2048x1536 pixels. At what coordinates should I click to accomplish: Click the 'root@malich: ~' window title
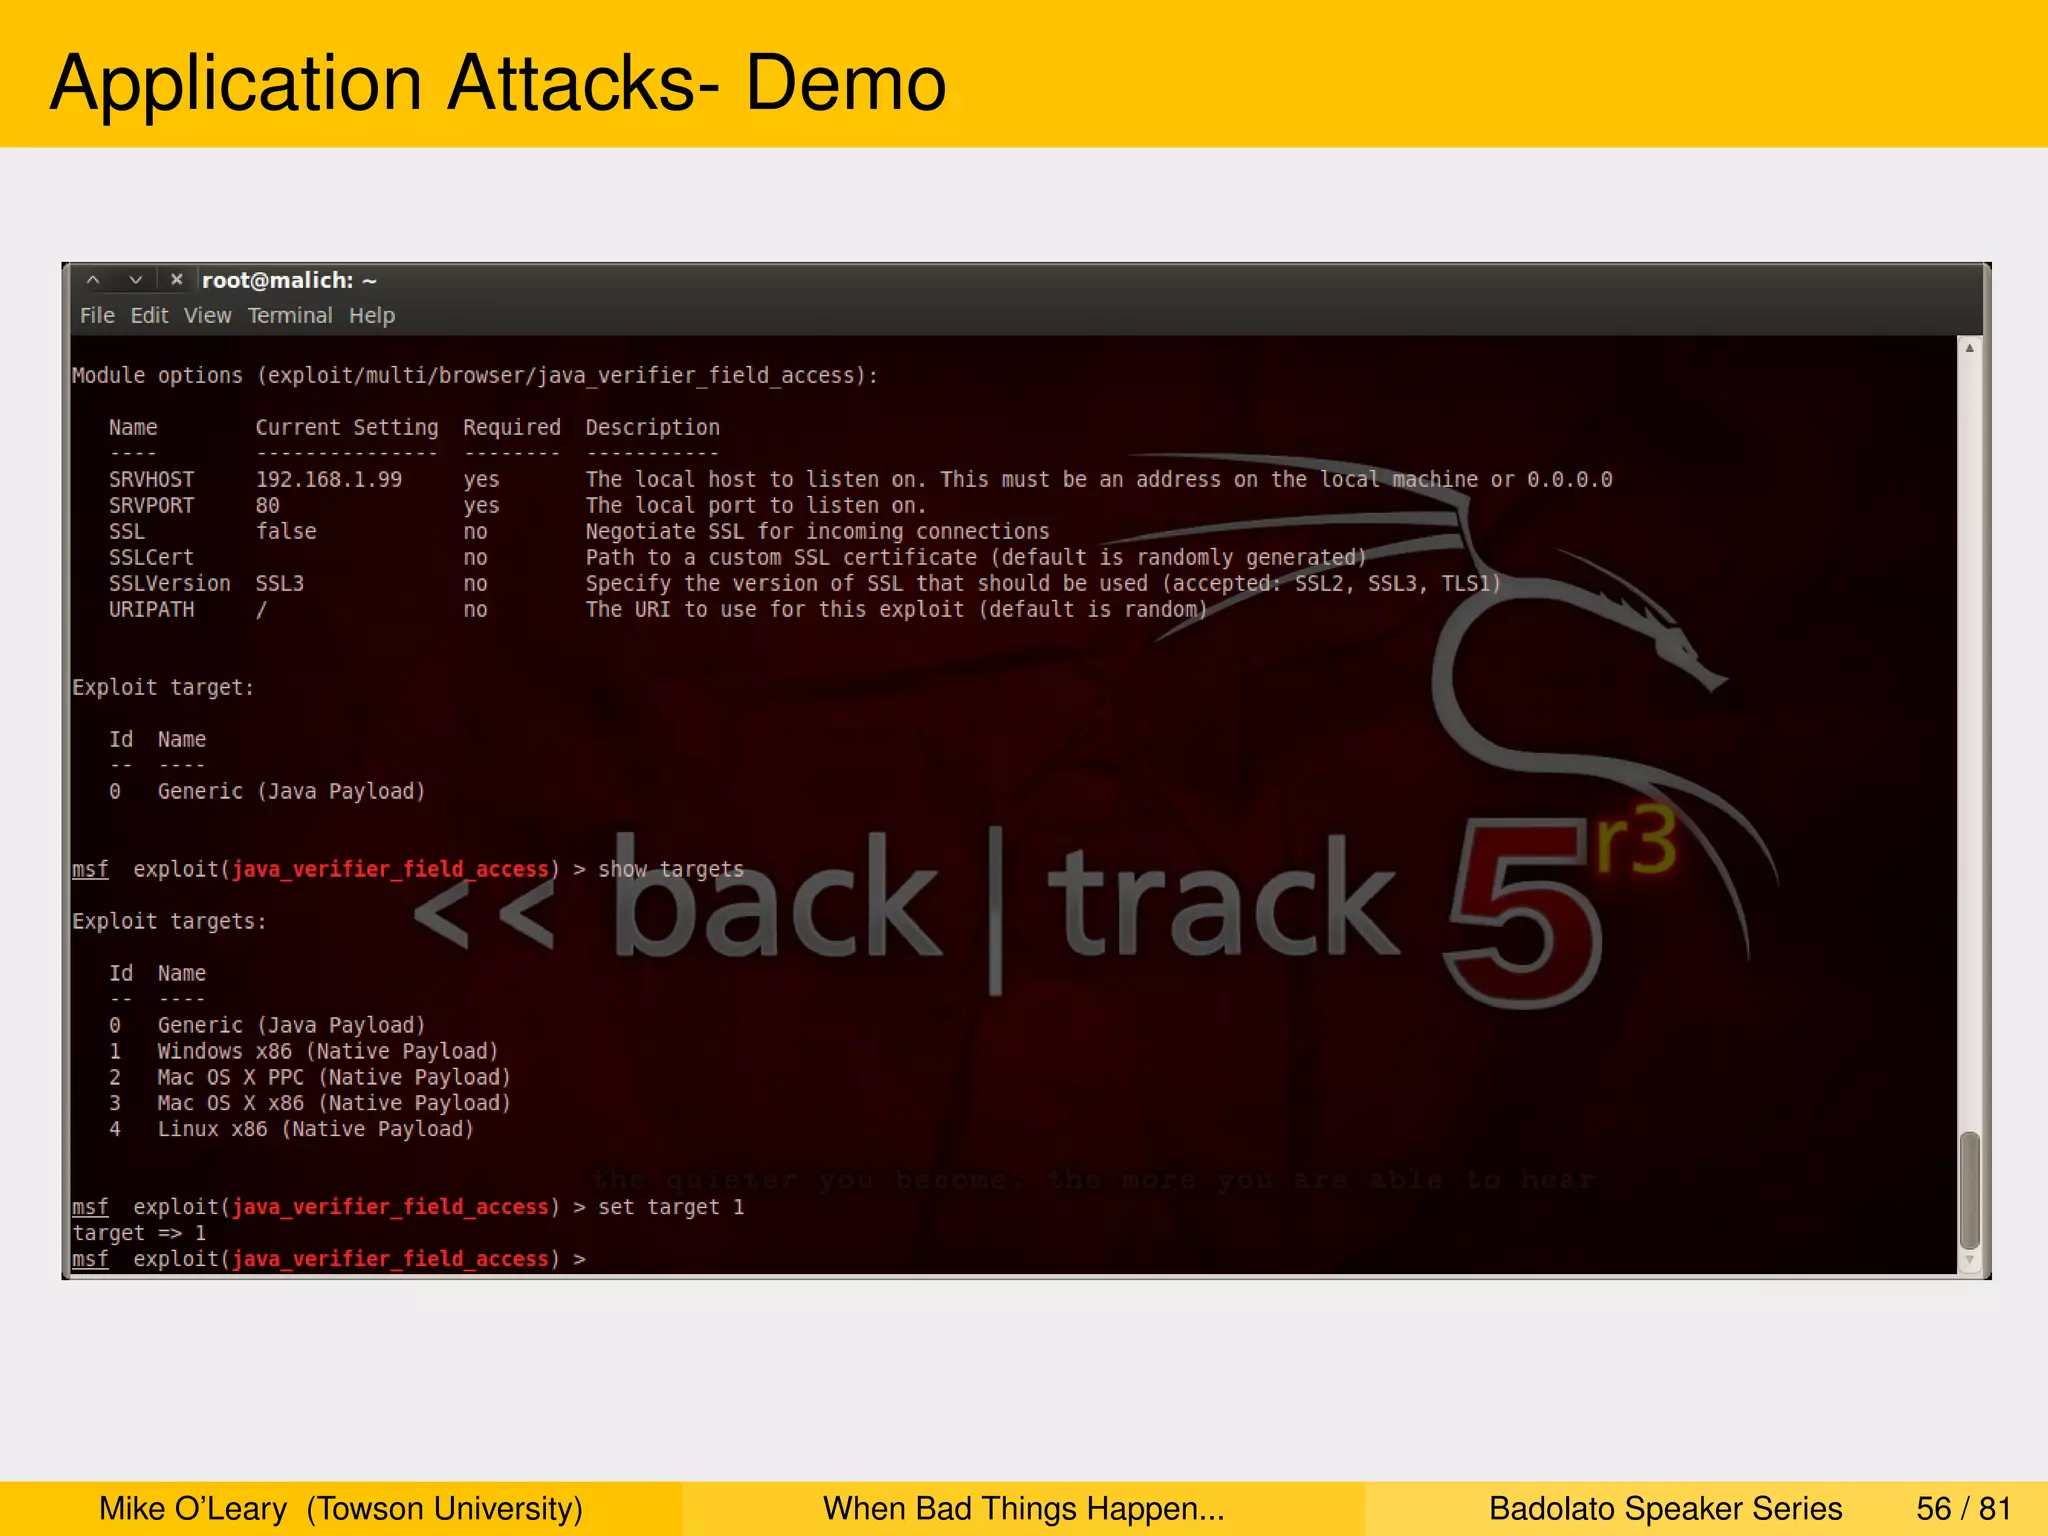(289, 280)
